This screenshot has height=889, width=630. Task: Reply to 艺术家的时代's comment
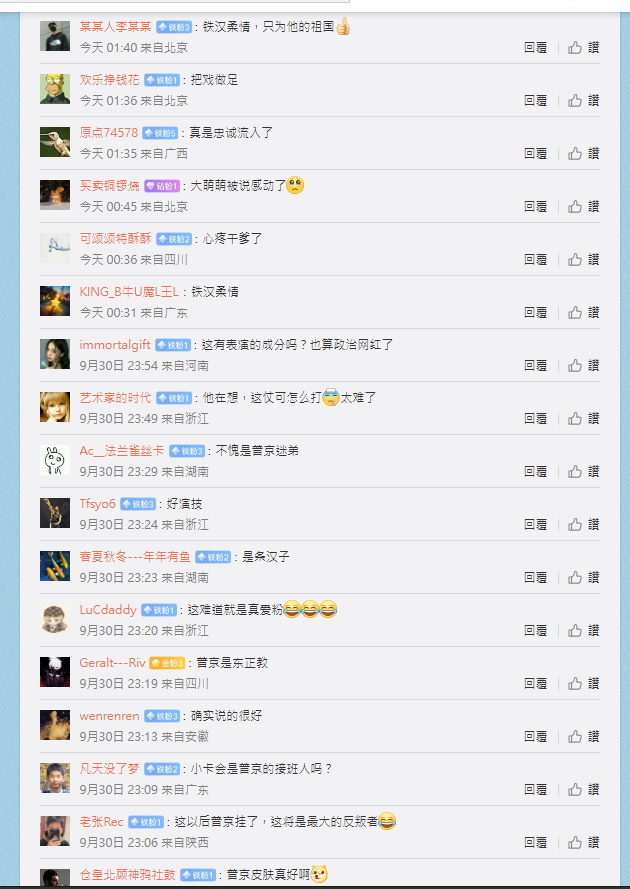[535, 418]
